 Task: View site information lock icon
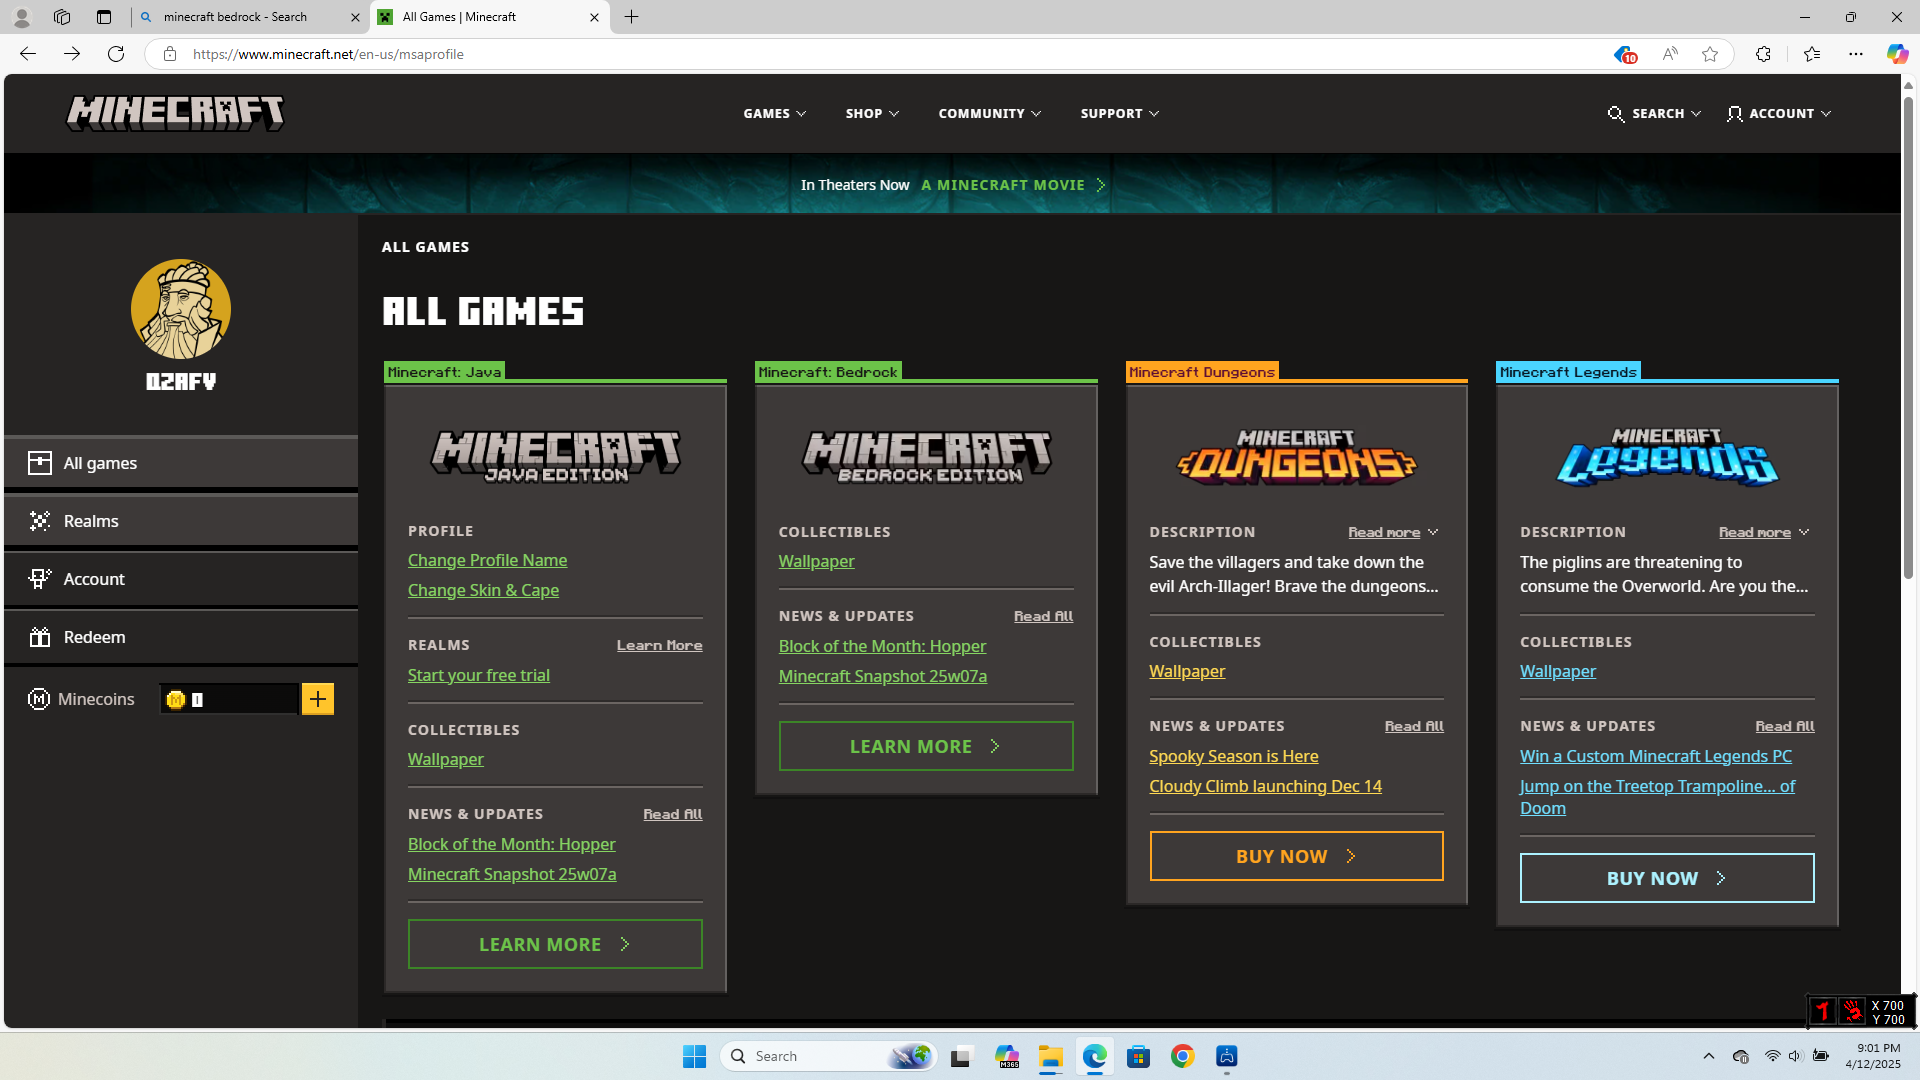[x=170, y=54]
